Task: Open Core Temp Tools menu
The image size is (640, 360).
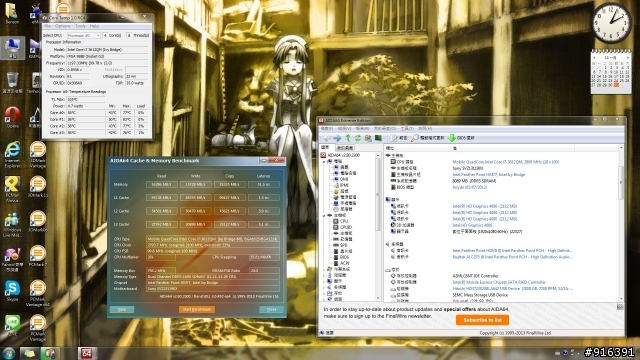Action: [80, 26]
